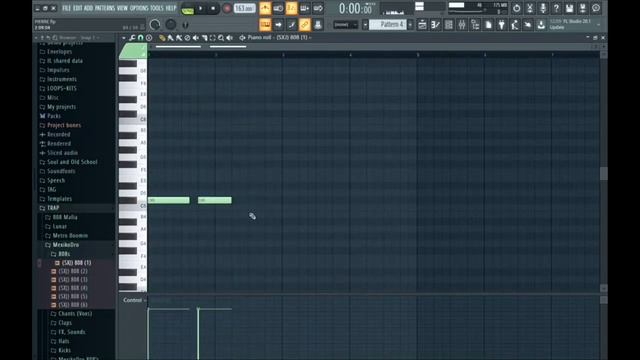Collapse the TRAP folder in browser
This screenshot has width=640, height=360.
pos(53,208)
